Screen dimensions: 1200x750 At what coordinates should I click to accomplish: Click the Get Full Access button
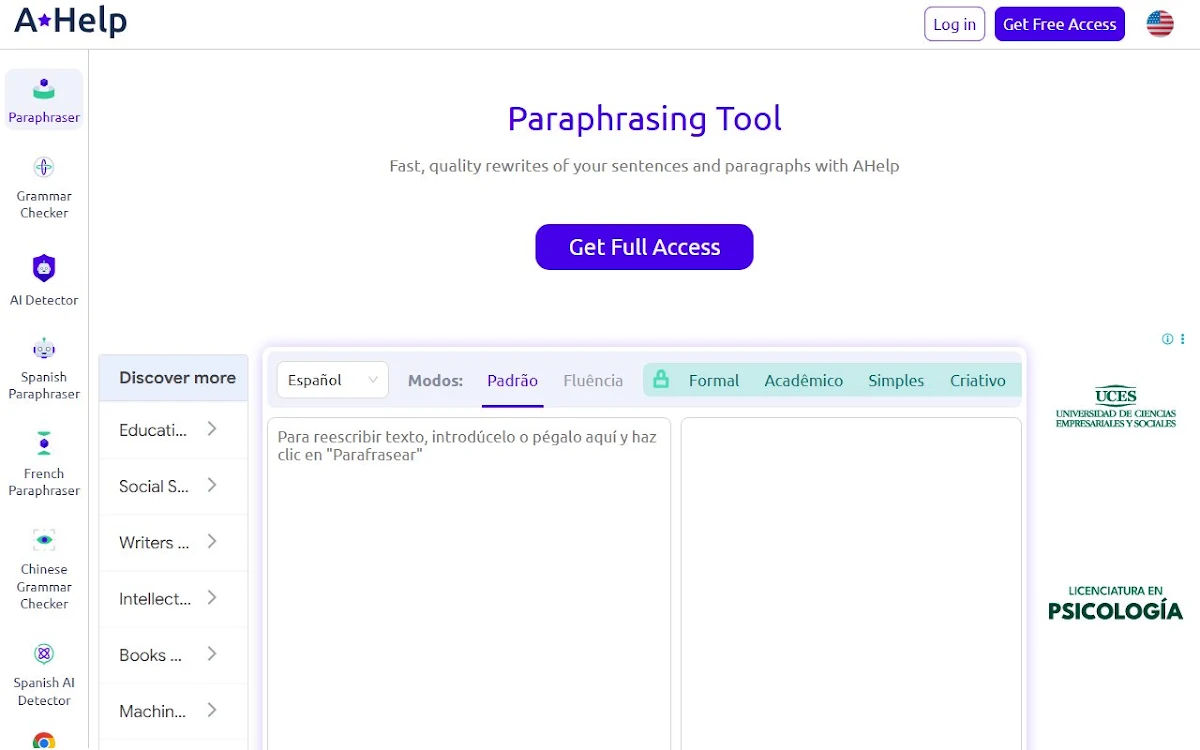(644, 247)
